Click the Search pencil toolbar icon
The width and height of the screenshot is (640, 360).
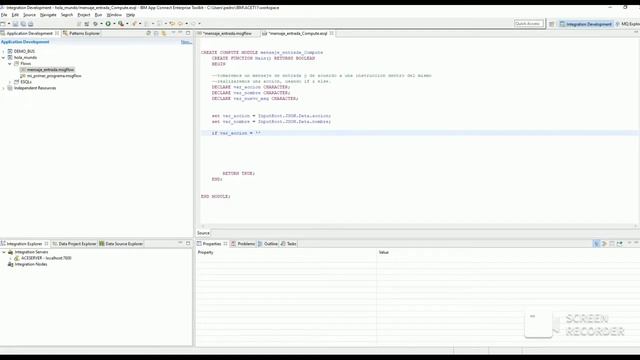[134, 24]
